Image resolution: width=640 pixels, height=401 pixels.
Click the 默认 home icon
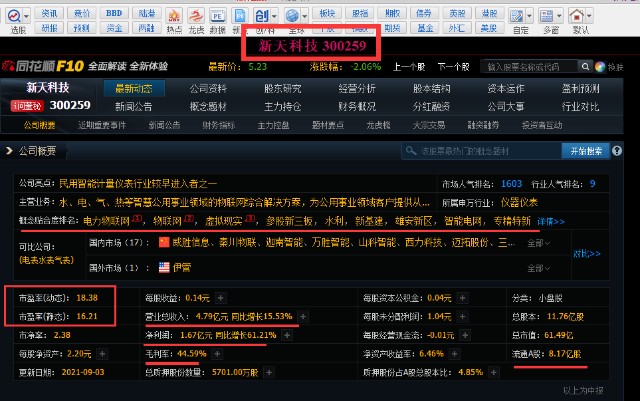(x=577, y=16)
